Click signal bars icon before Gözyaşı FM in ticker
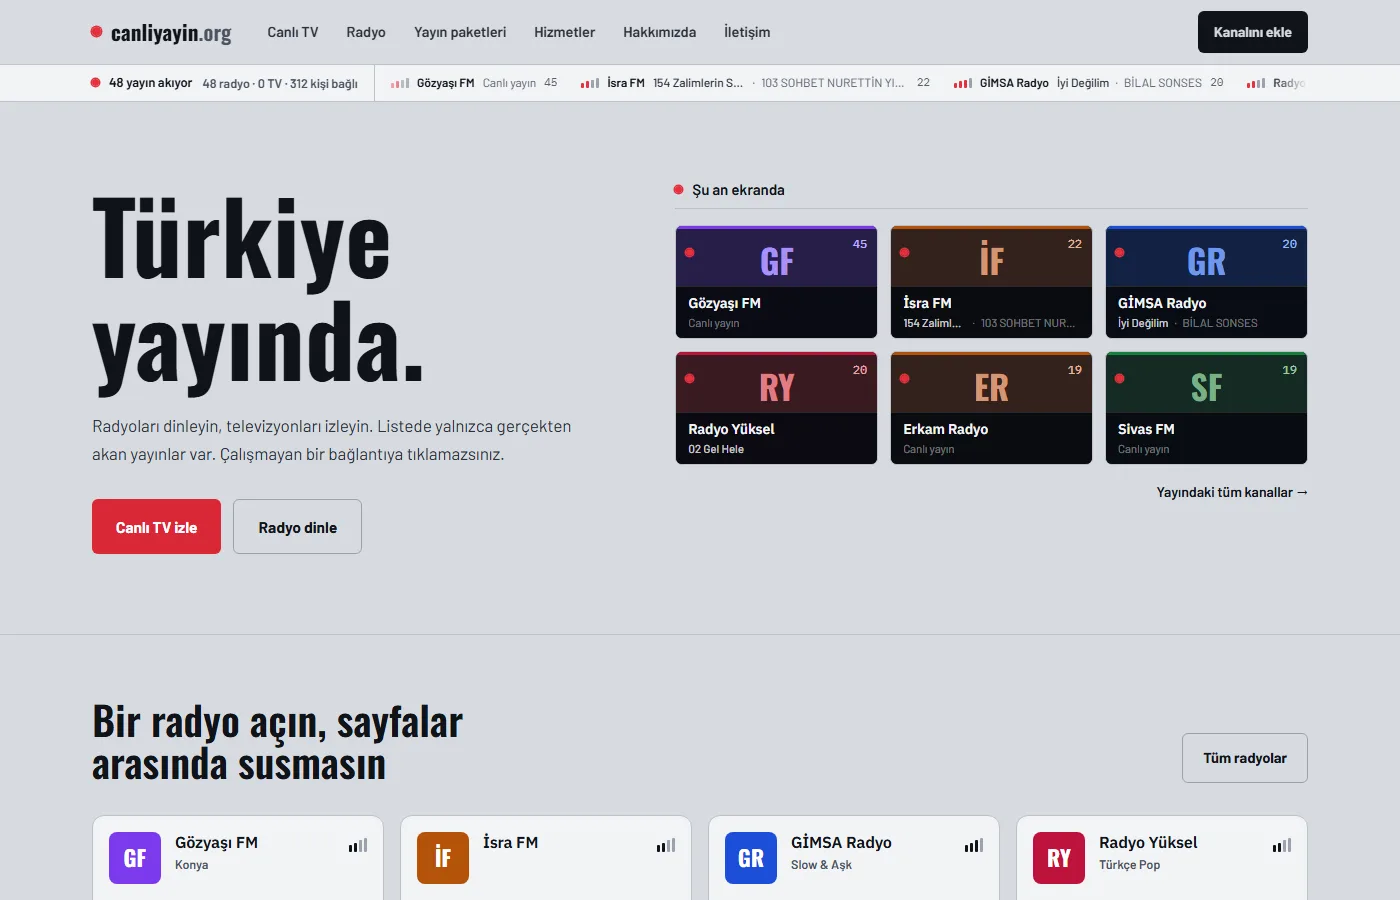 [x=400, y=83]
